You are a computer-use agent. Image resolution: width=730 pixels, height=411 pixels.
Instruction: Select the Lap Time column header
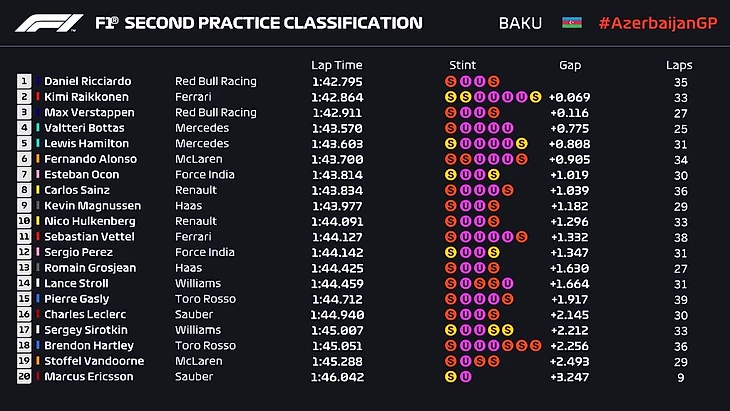coord(334,65)
